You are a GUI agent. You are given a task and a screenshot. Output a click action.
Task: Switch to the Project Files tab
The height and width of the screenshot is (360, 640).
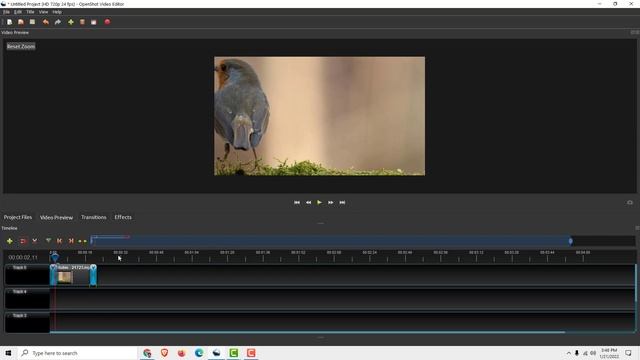coord(18,217)
